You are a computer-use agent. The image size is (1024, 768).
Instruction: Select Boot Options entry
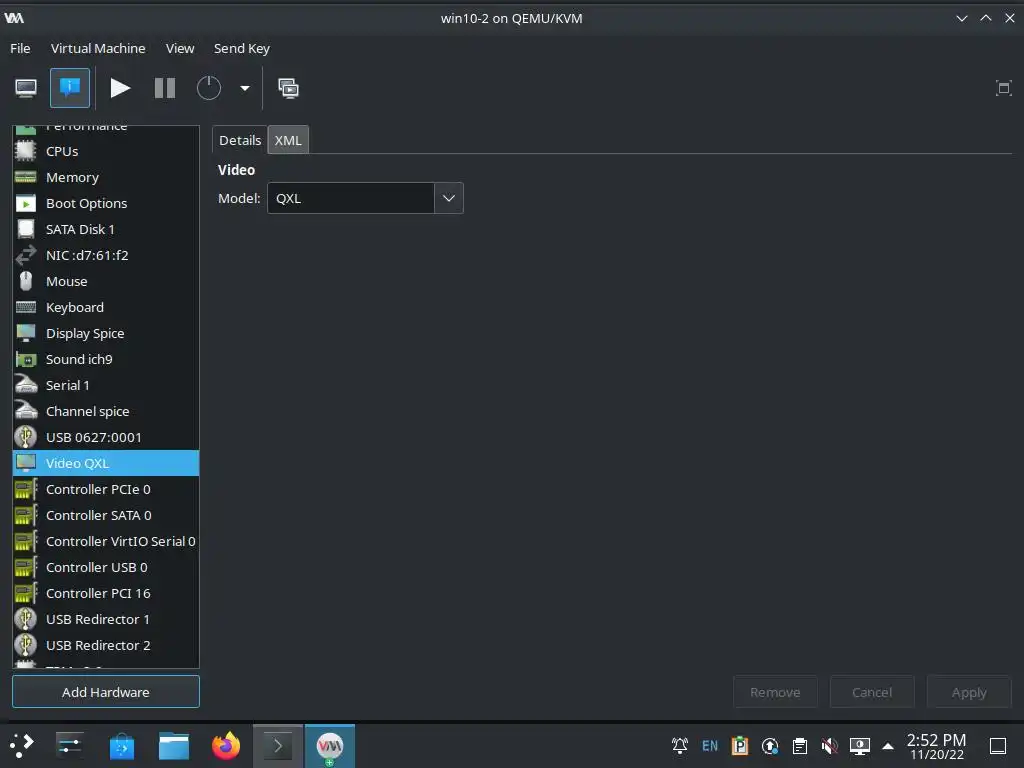(x=106, y=203)
